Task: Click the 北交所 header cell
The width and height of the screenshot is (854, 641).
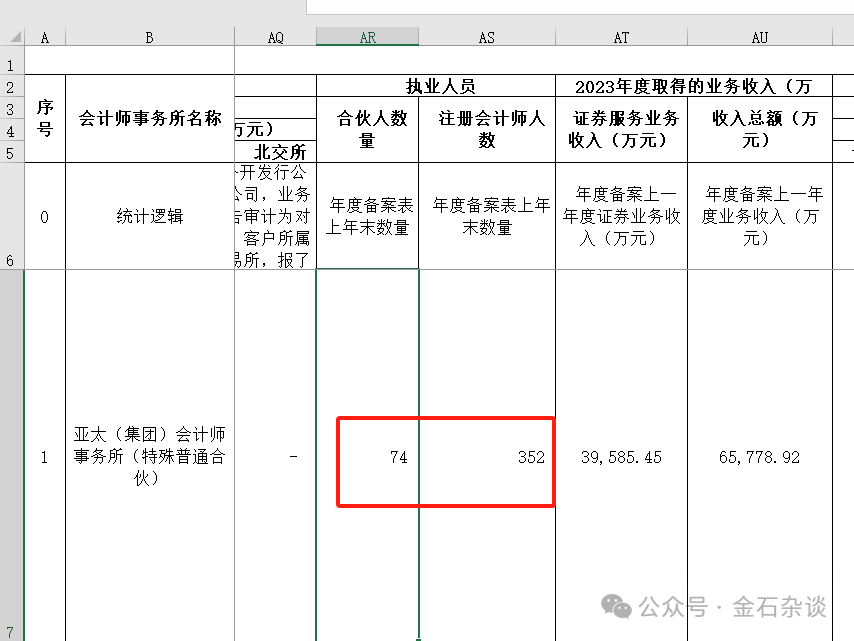Action: (276, 151)
